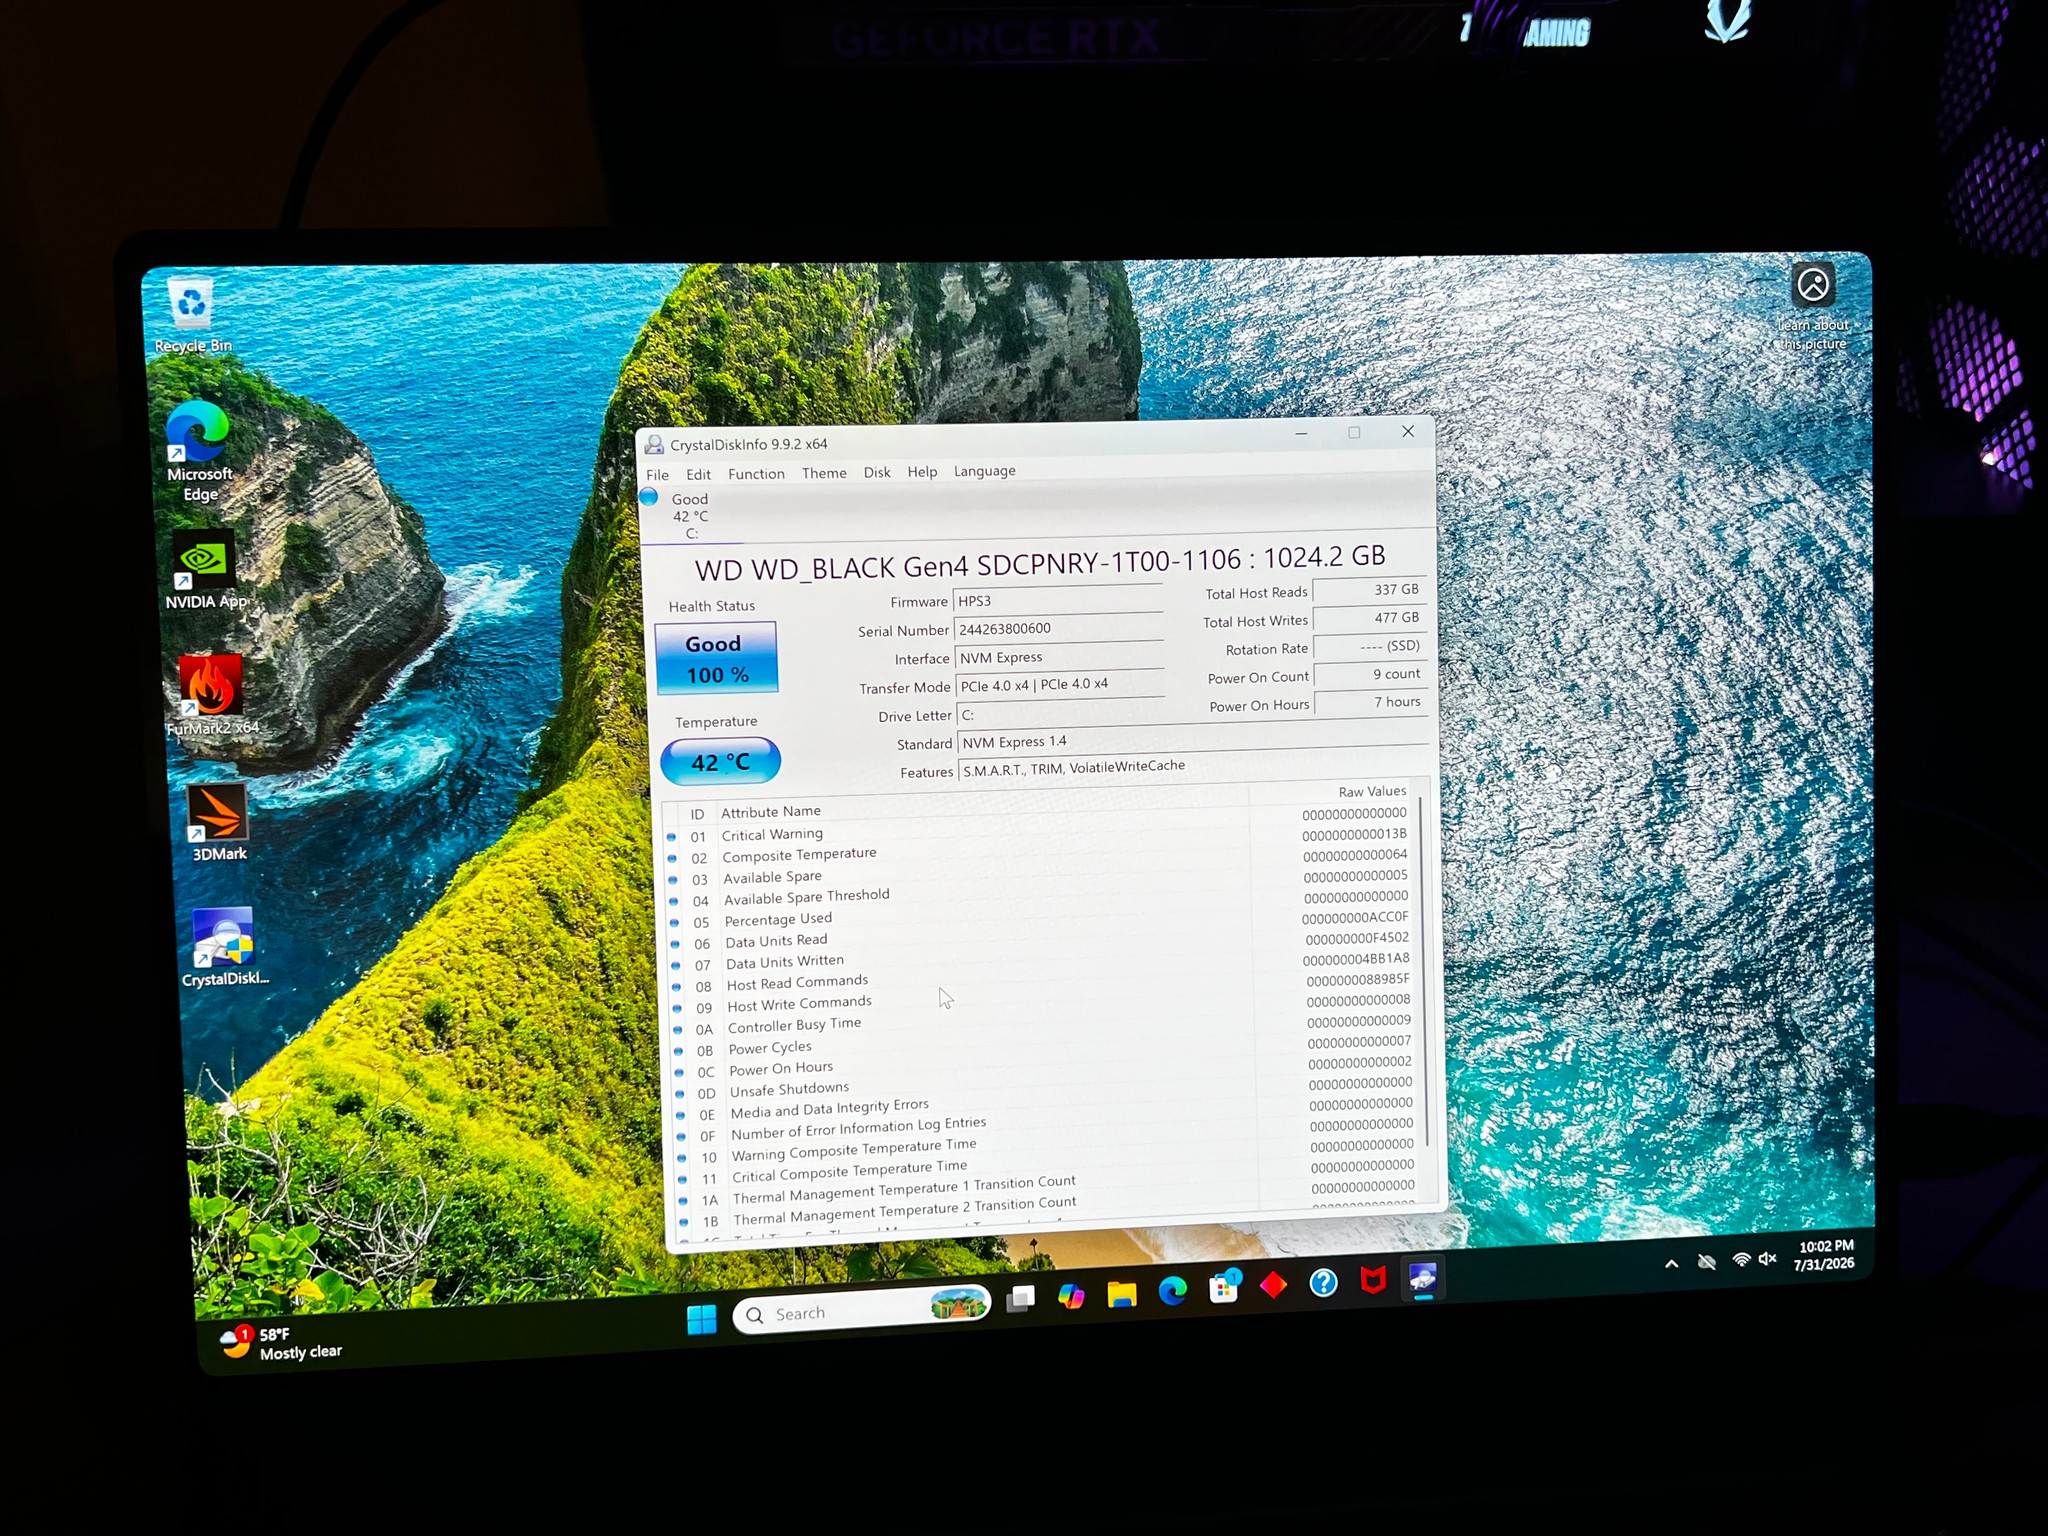2048x1536 pixels.
Task: Open Microsoft Edge from the taskbar
Action: [1172, 1291]
